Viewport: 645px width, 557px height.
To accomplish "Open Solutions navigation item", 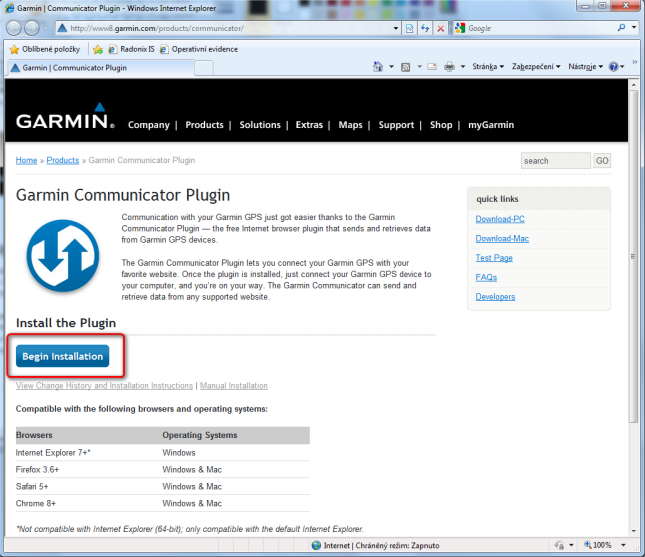I will pos(260,125).
